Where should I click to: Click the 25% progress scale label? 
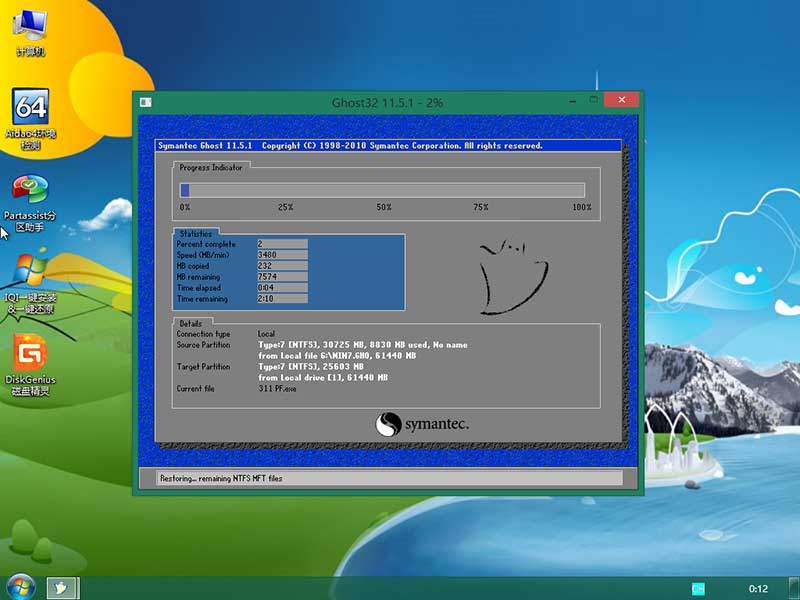tap(286, 207)
